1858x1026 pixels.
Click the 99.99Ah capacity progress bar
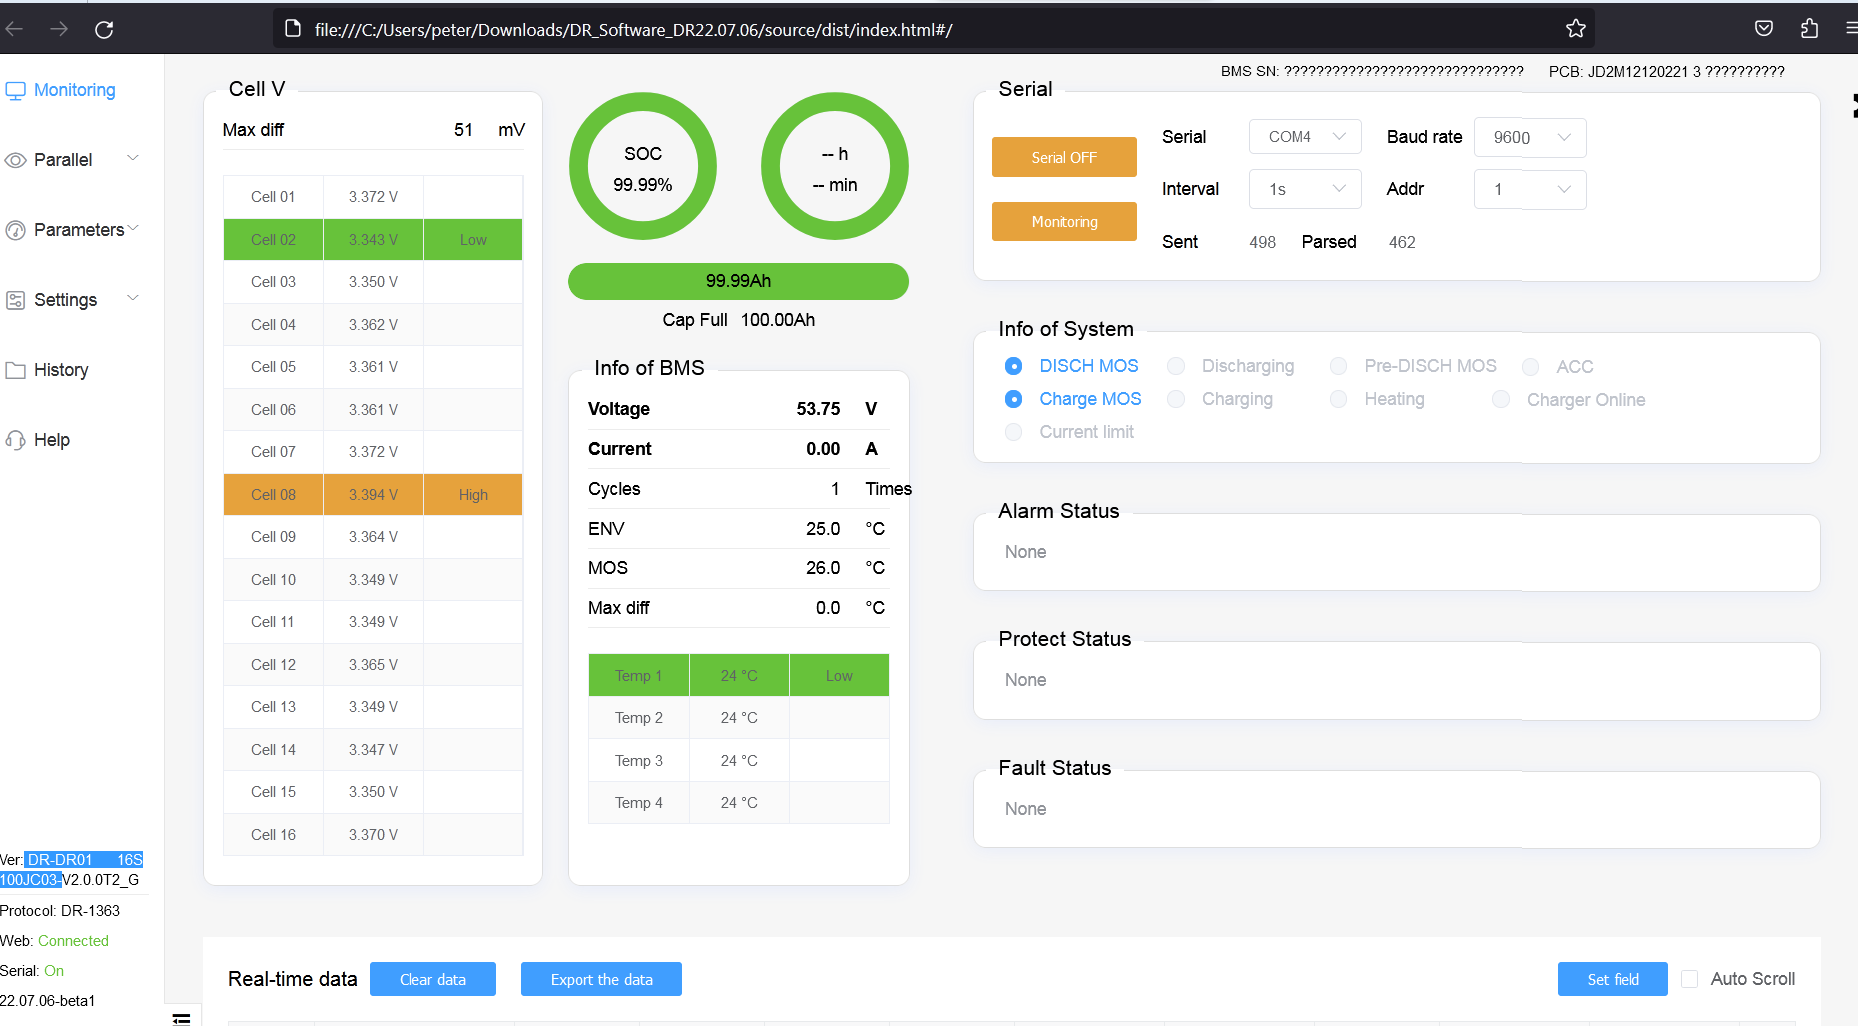coord(738,281)
